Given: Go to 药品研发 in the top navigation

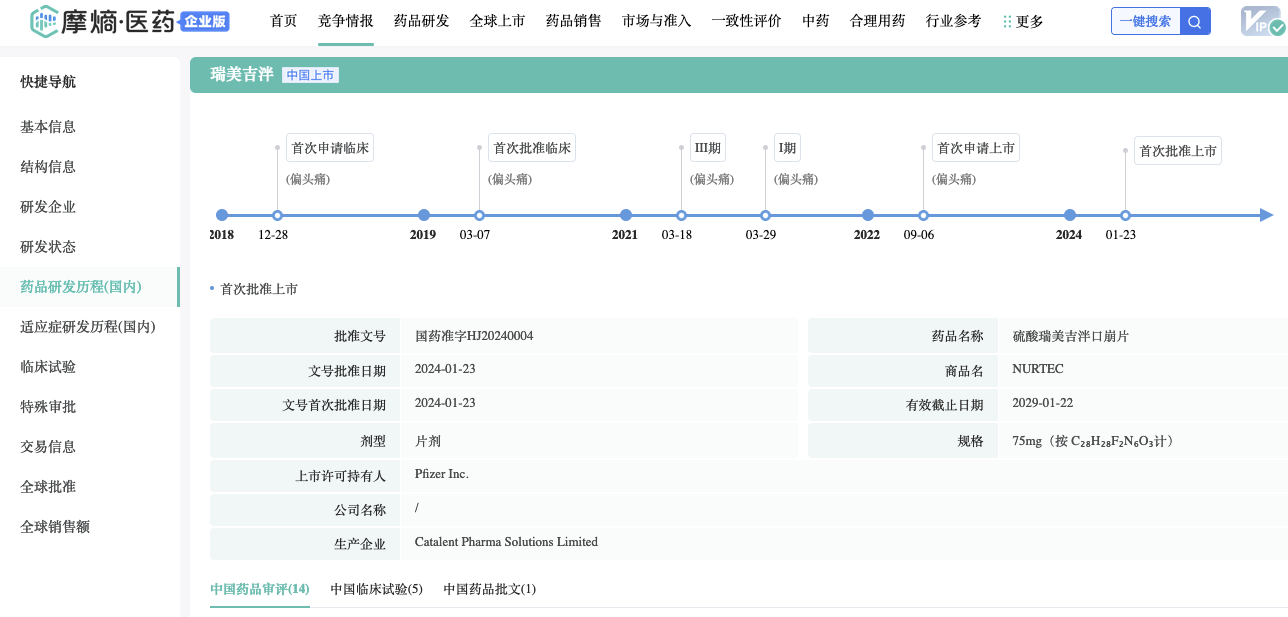Looking at the screenshot, I should (x=422, y=21).
